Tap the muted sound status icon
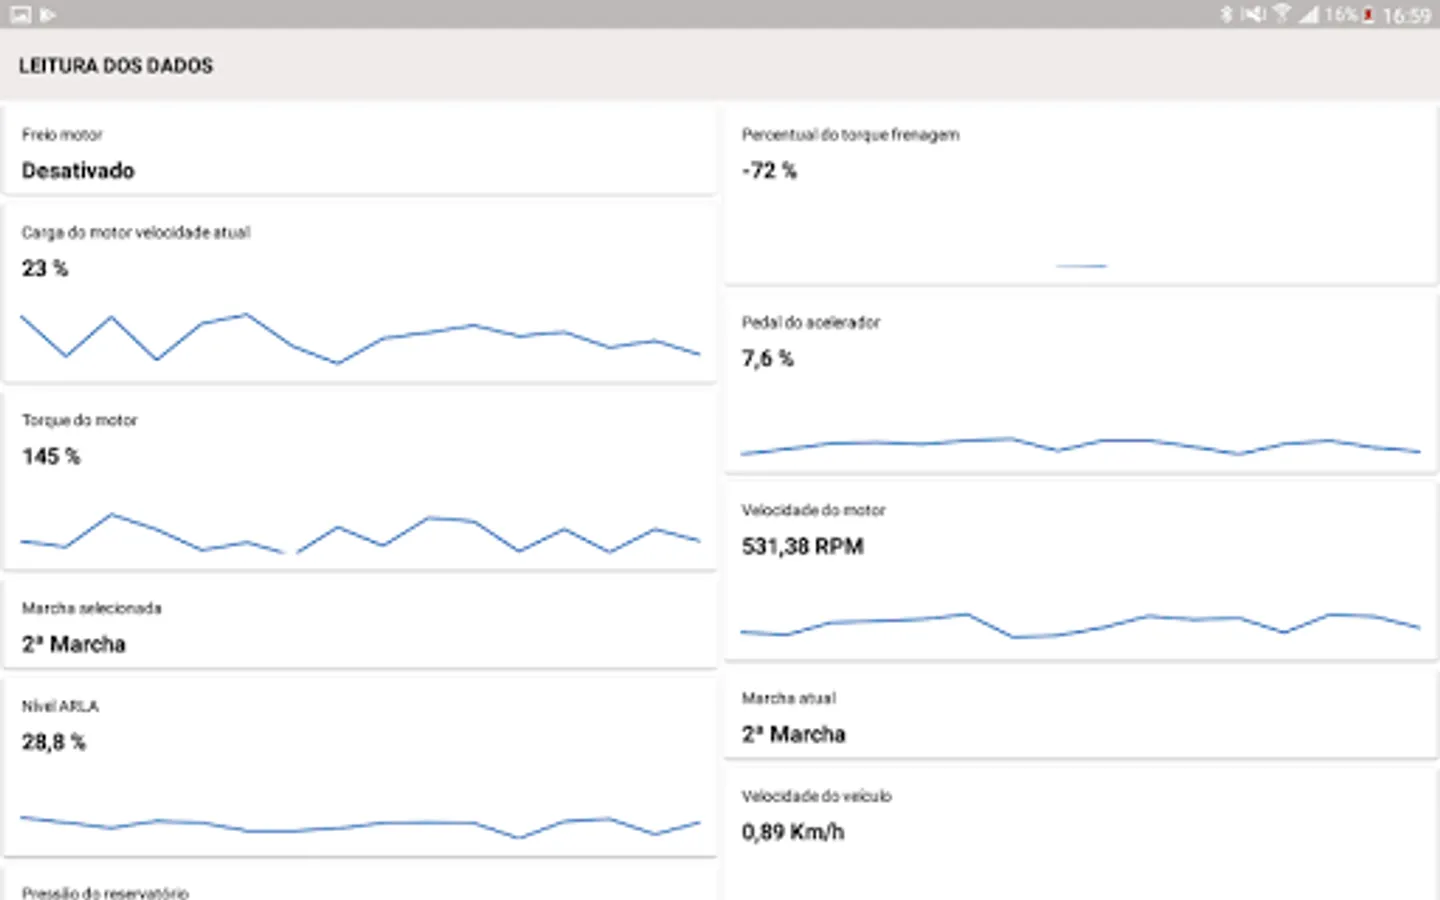The width and height of the screenshot is (1440, 900). (1253, 15)
